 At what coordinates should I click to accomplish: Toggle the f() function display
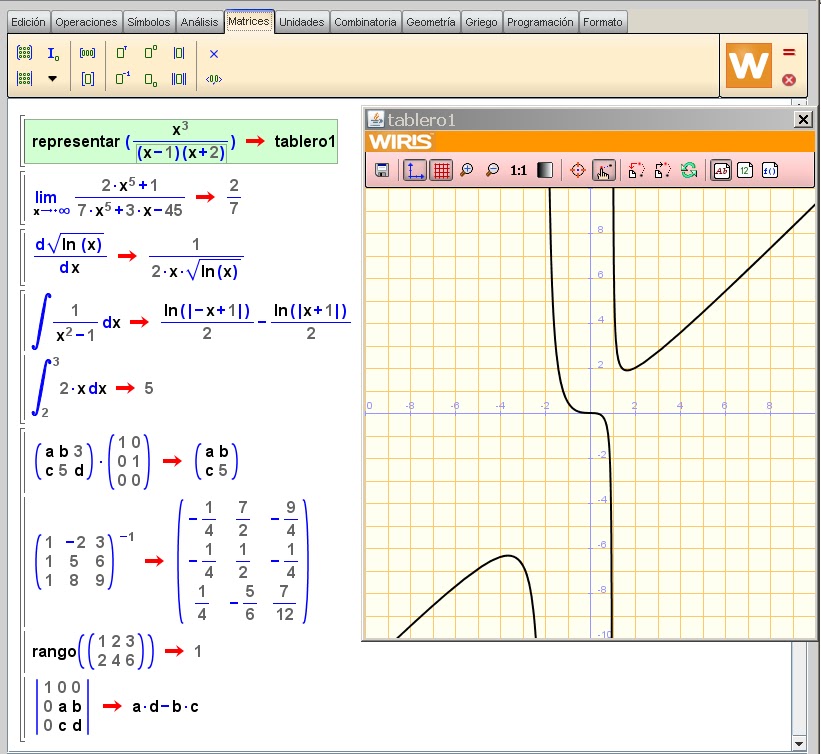click(x=770, y=170)
